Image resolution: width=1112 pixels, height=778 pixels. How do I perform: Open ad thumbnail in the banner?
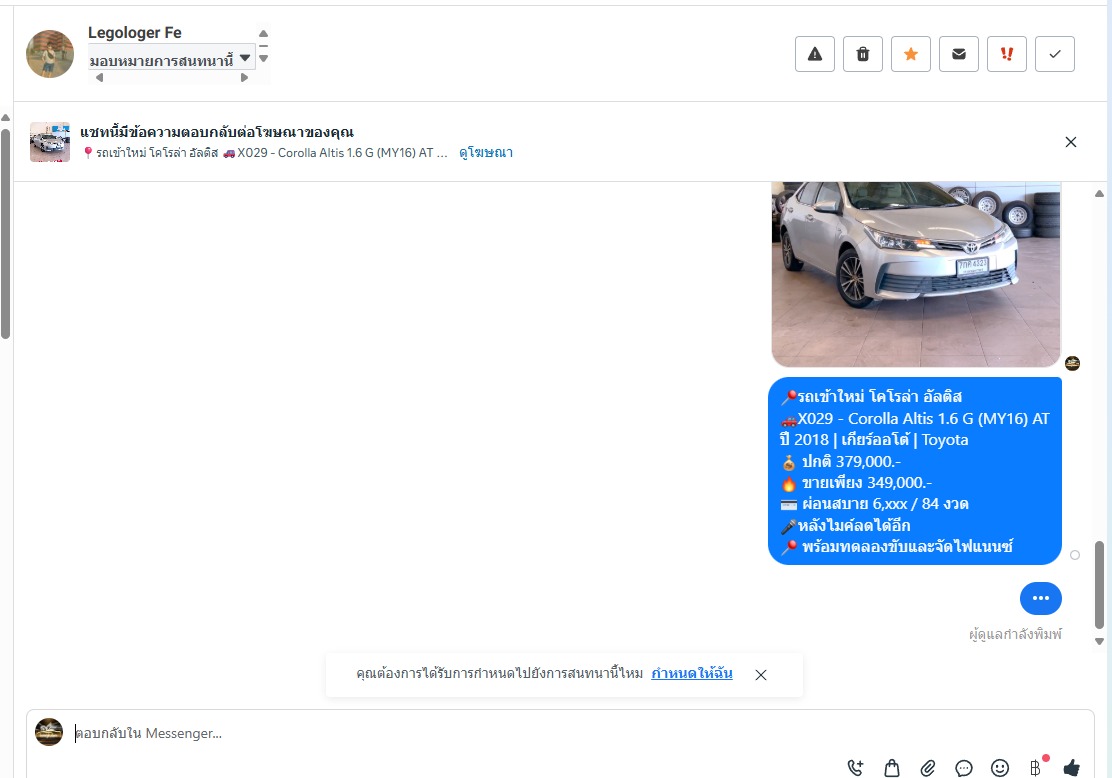point(50,142)
